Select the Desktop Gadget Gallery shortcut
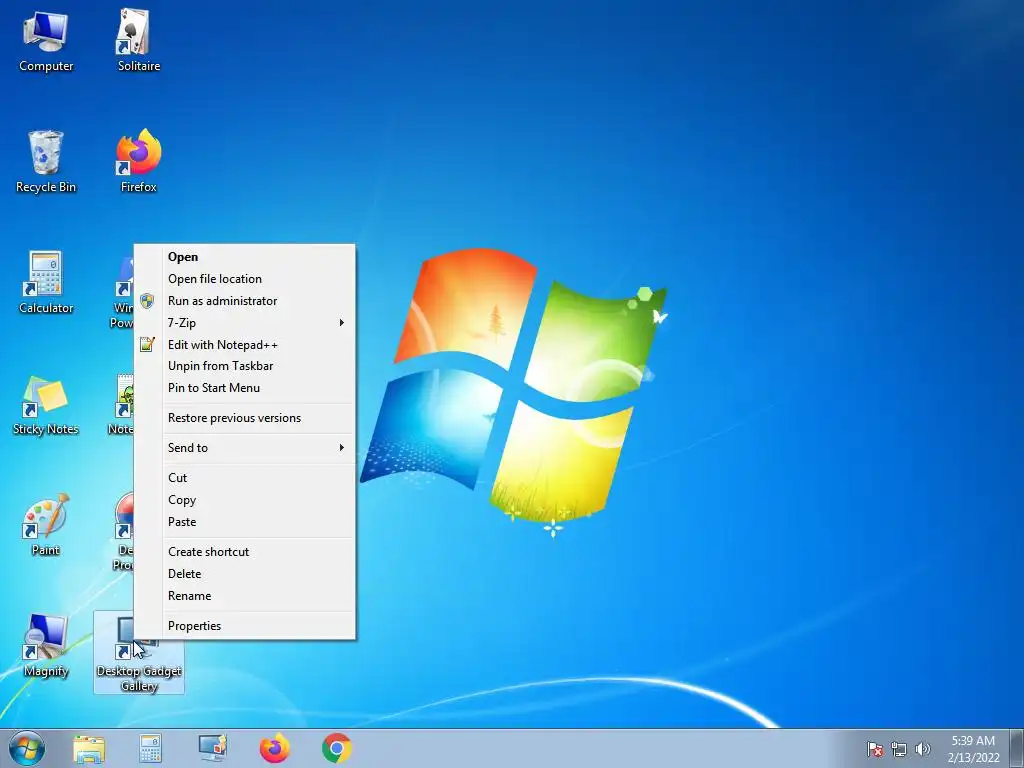Viewport: 1024px width, 768px height. click(138, 653)
